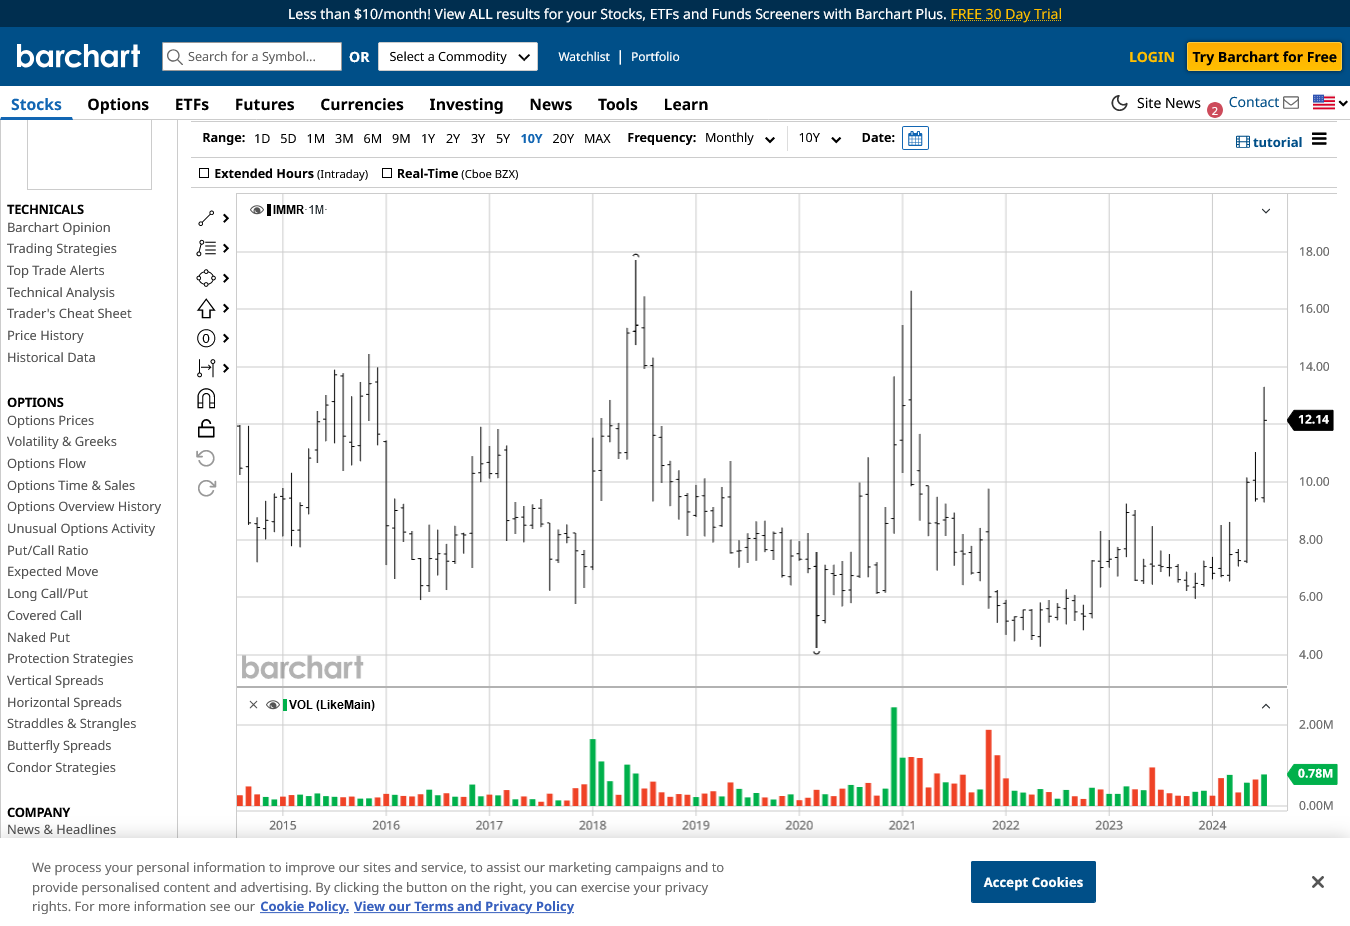Open the Investing menu
The width and height of the screenshot is (1350, 926).
point(466,104)
